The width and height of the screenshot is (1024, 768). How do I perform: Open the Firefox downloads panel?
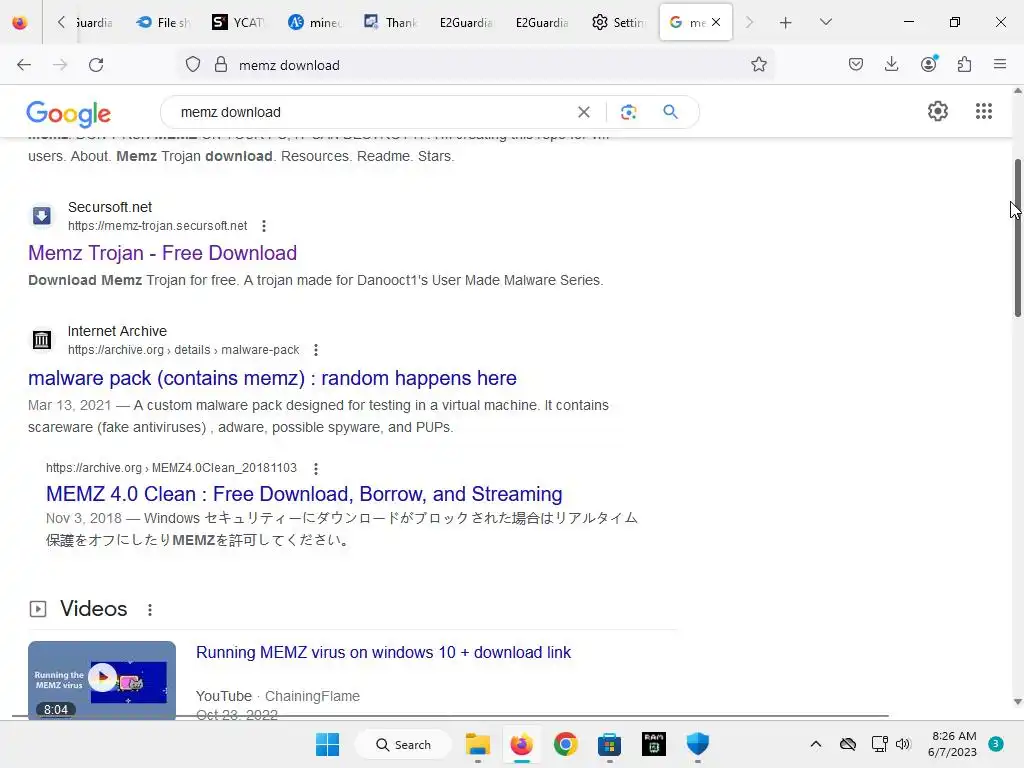891,65
